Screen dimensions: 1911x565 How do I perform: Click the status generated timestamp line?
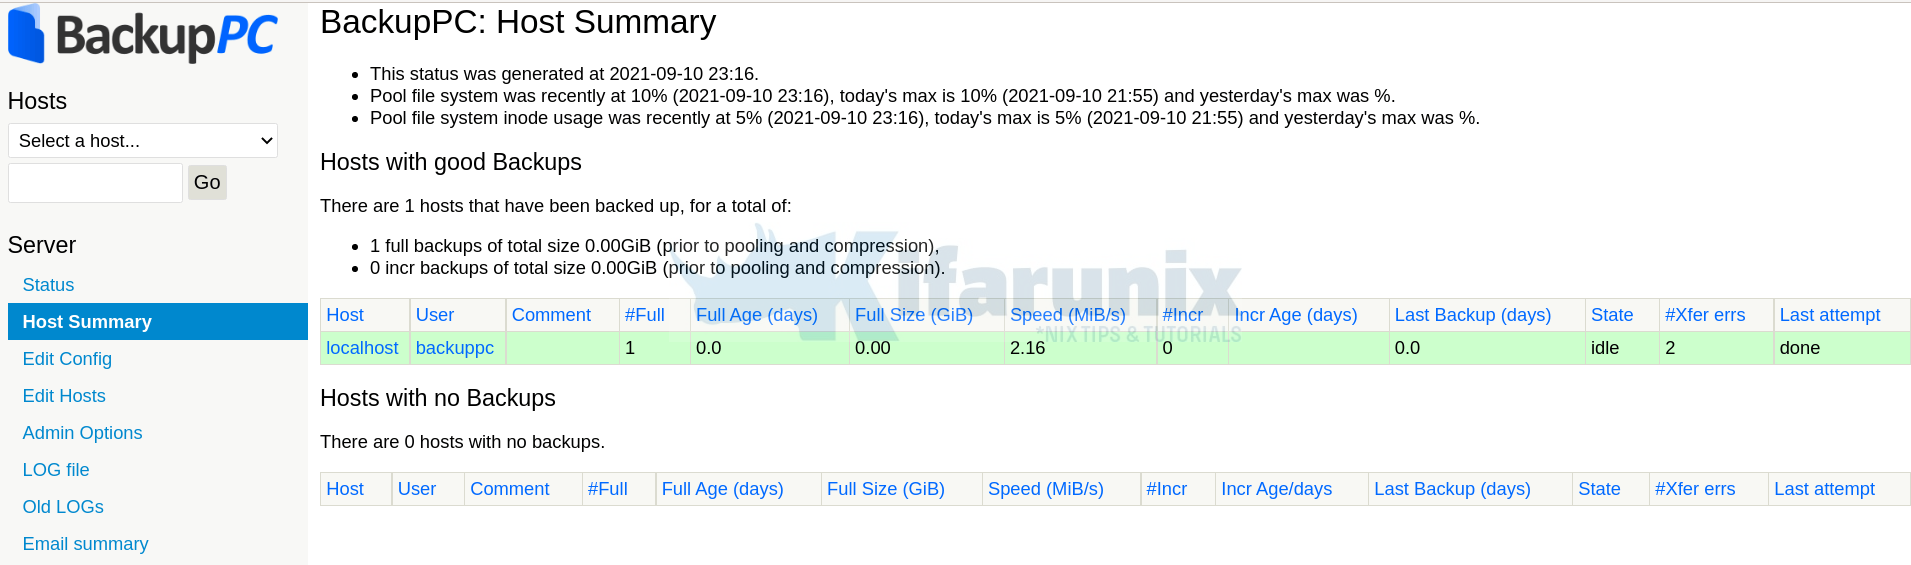click(564, 74)
